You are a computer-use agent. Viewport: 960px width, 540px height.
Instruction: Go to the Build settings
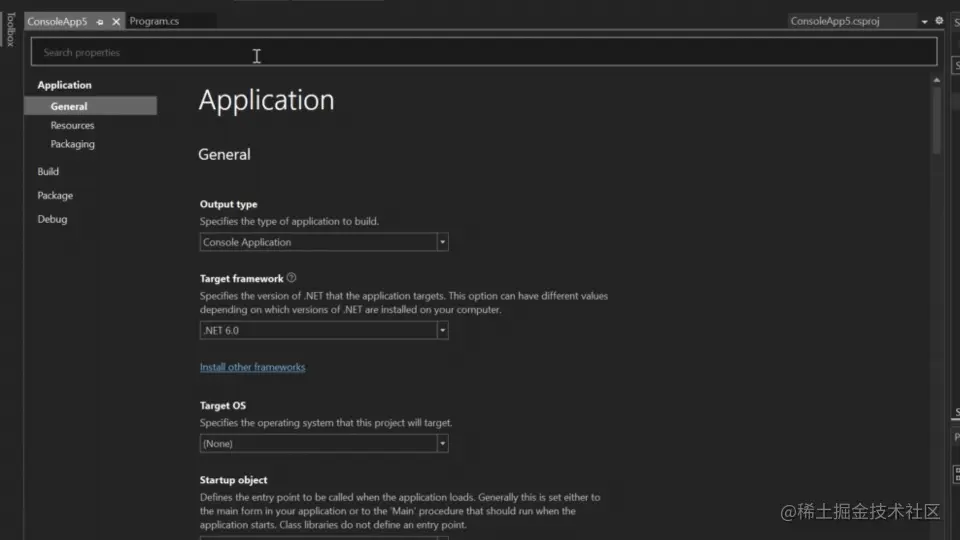48,171
